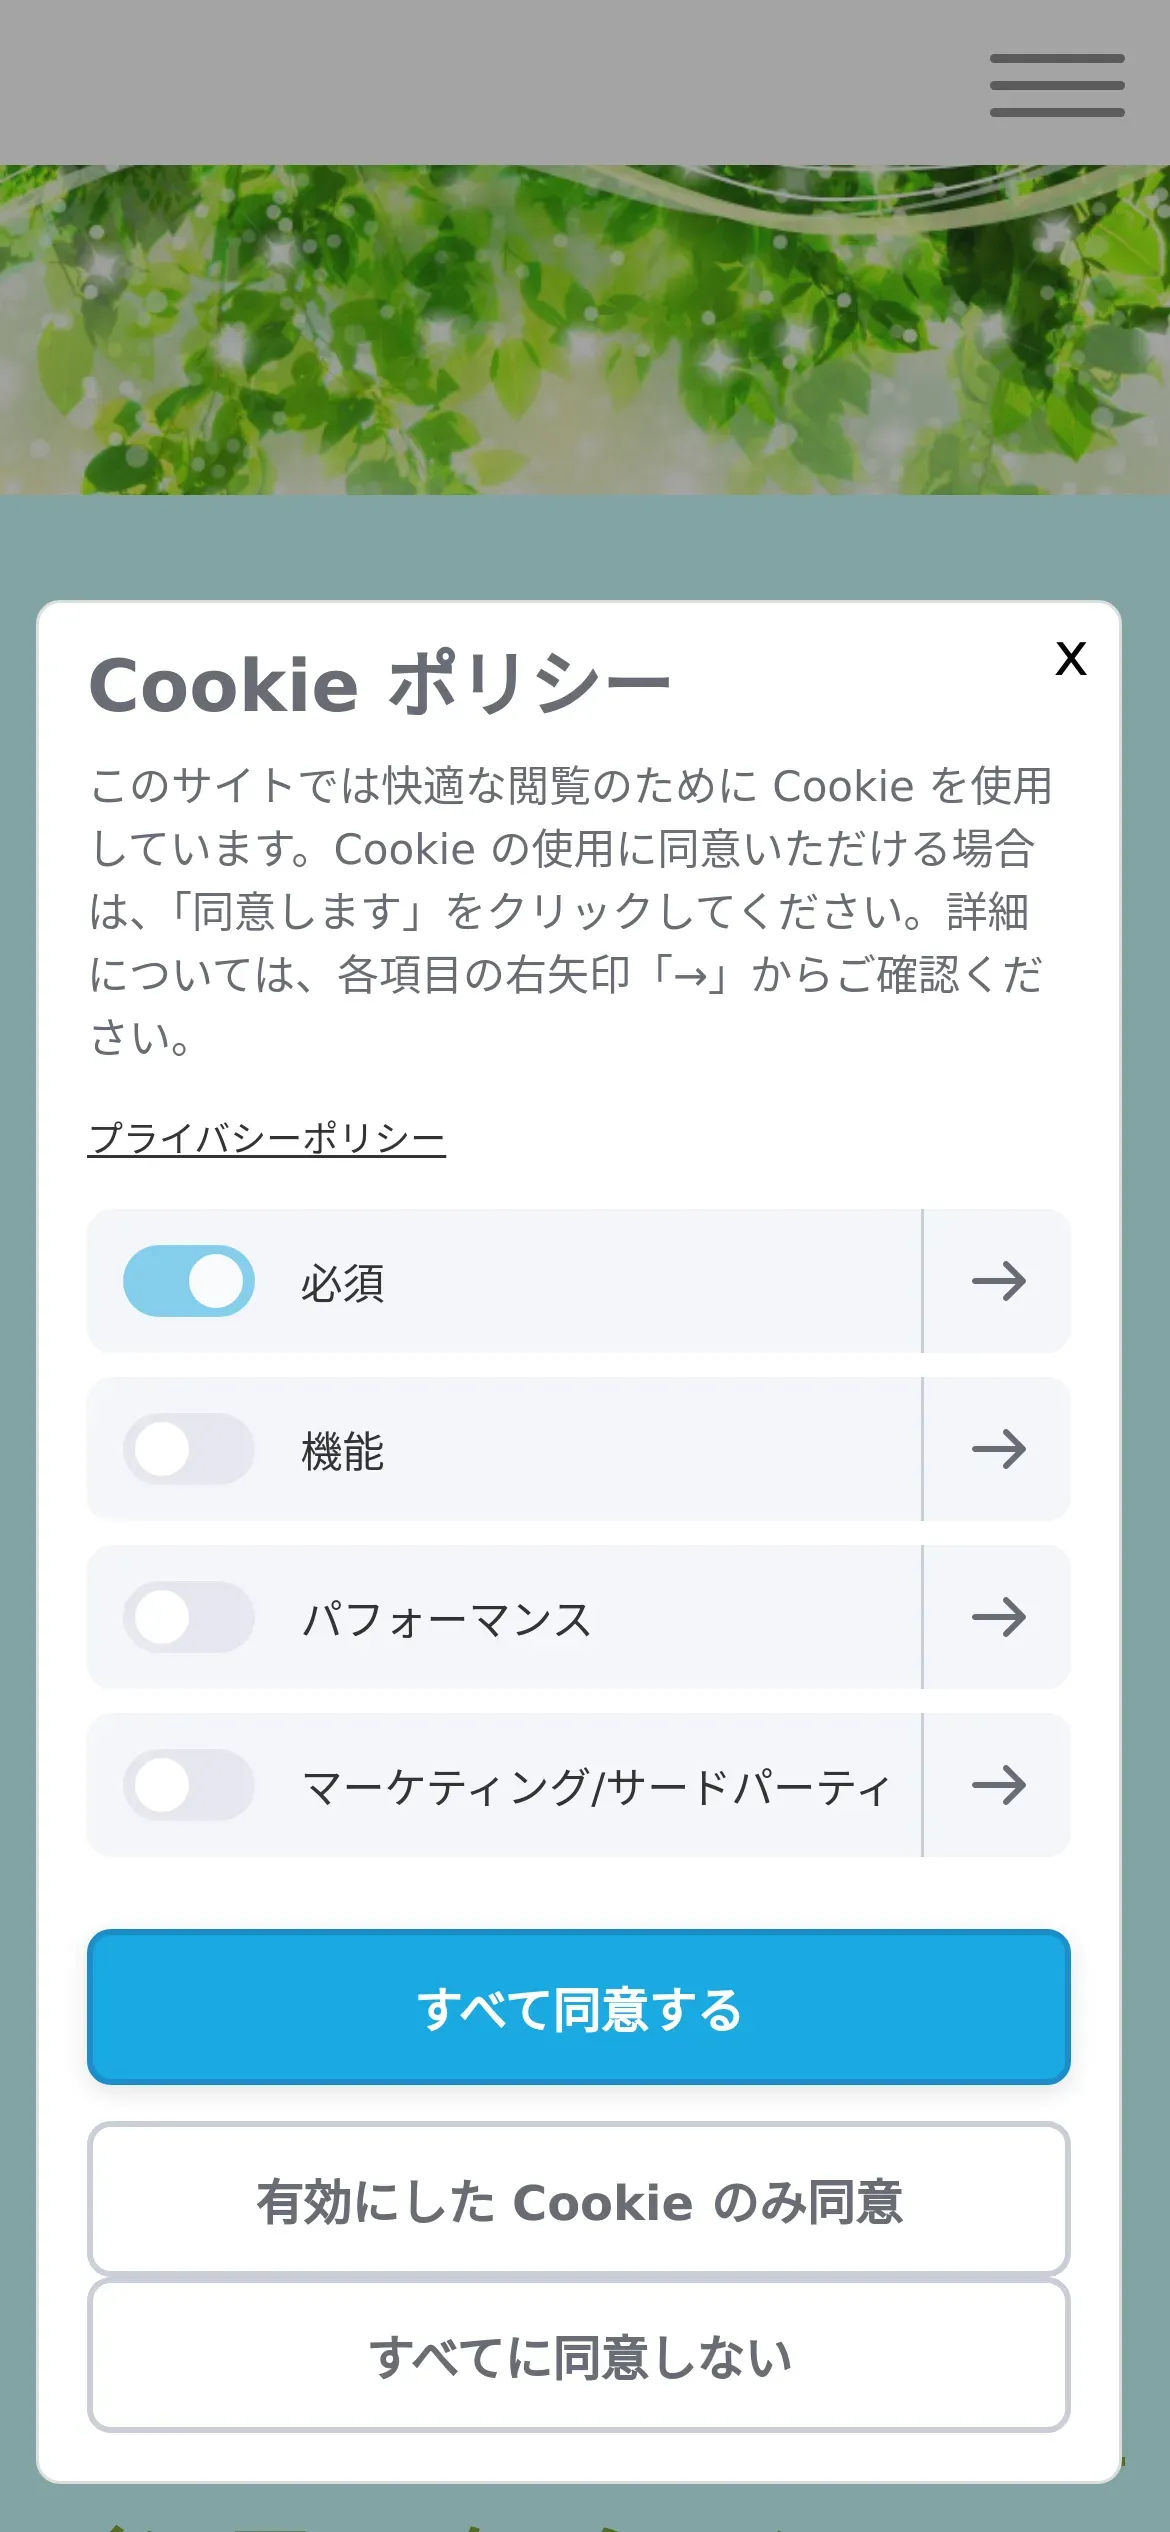This screenshot has width=1170, height=2532.
Task: Click the 必須 category label
Action: point(343,1283)
